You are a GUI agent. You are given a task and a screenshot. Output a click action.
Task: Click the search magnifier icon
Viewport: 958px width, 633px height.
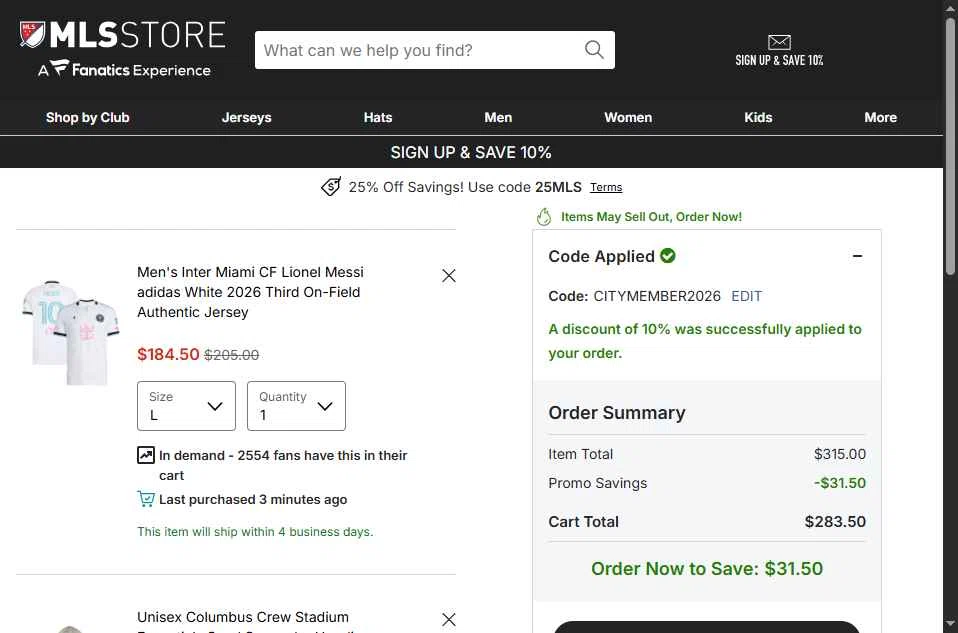(x=594, y=49)
